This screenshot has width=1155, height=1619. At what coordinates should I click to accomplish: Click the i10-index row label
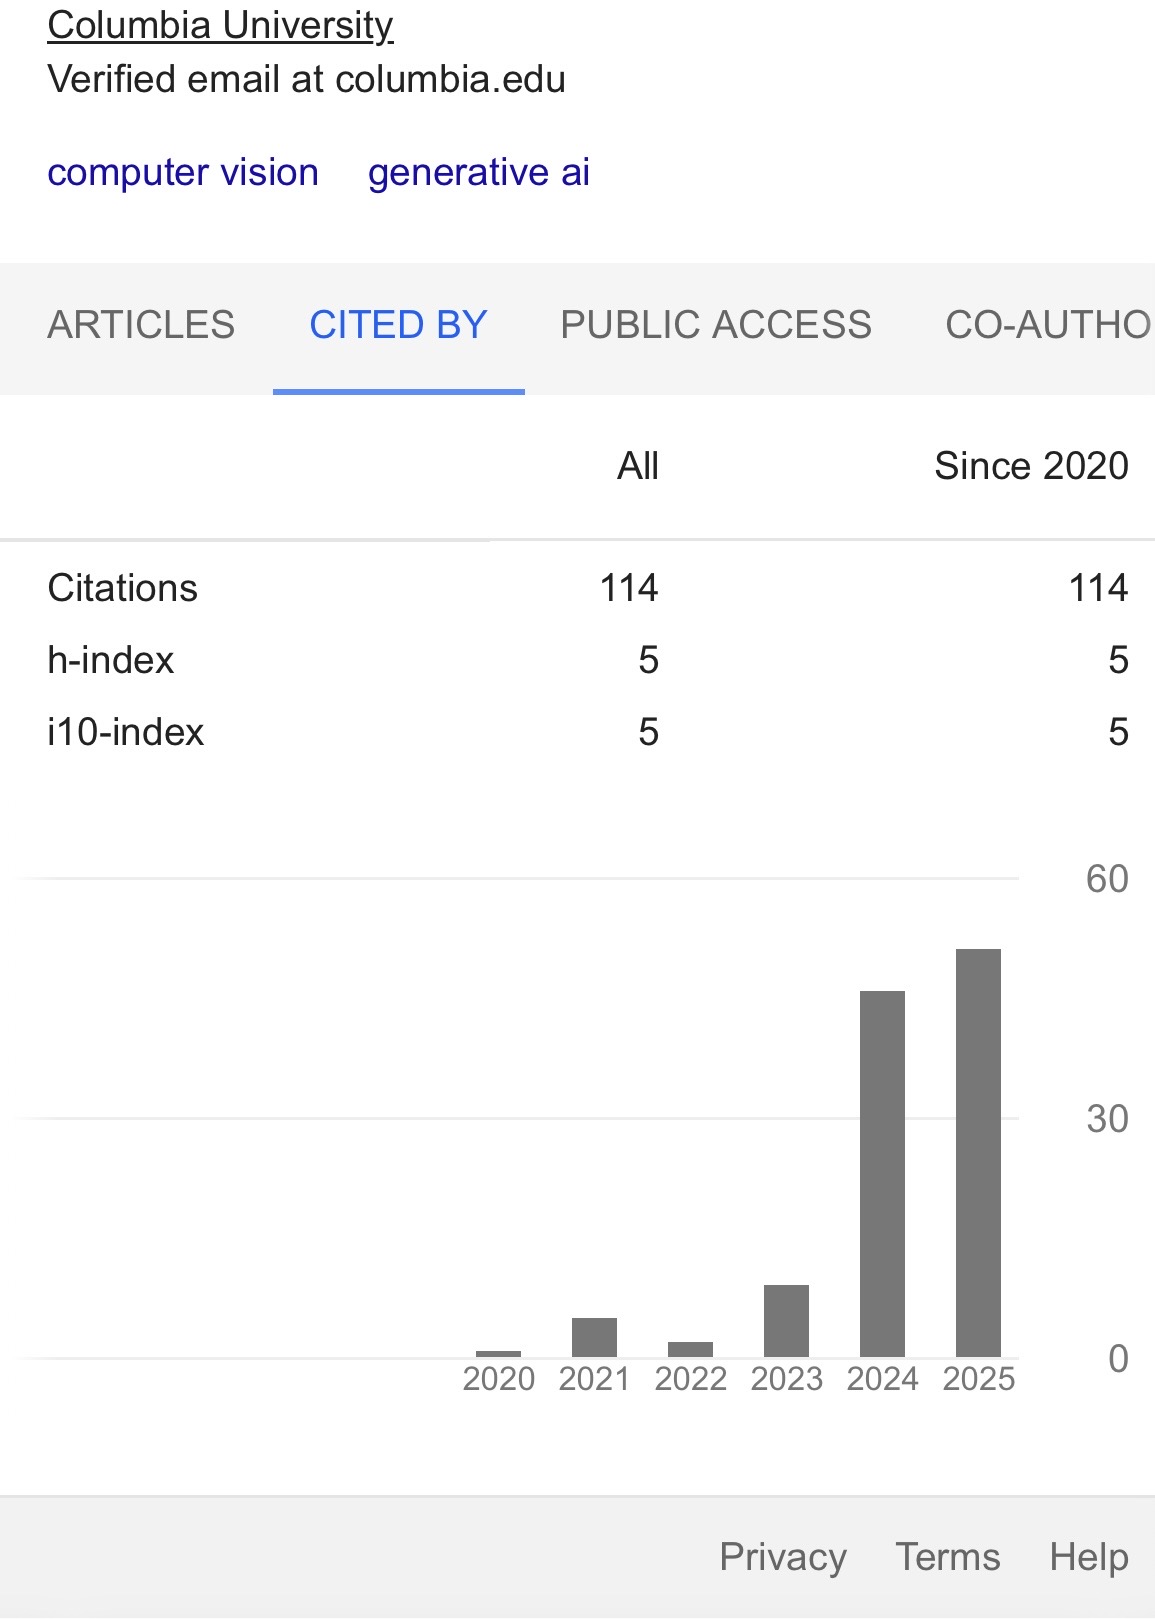click(126, 732)
